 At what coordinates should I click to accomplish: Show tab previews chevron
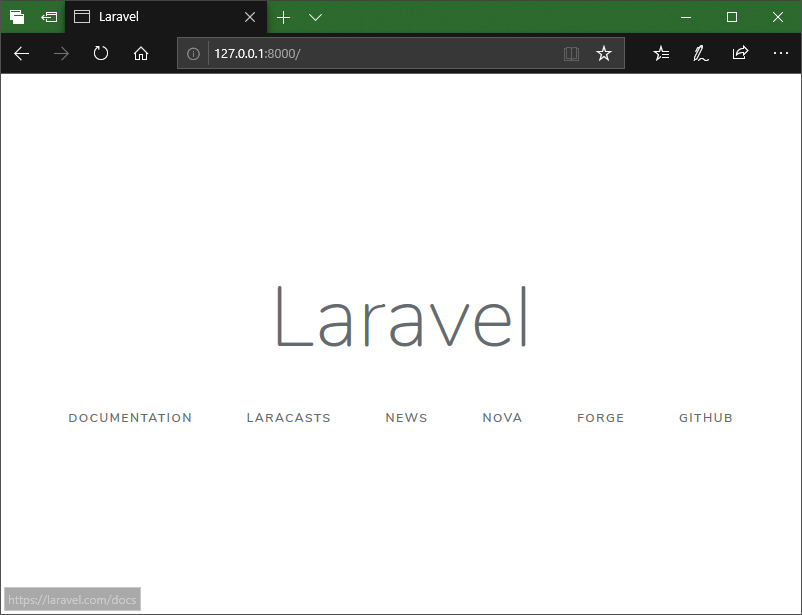(316, 17)
